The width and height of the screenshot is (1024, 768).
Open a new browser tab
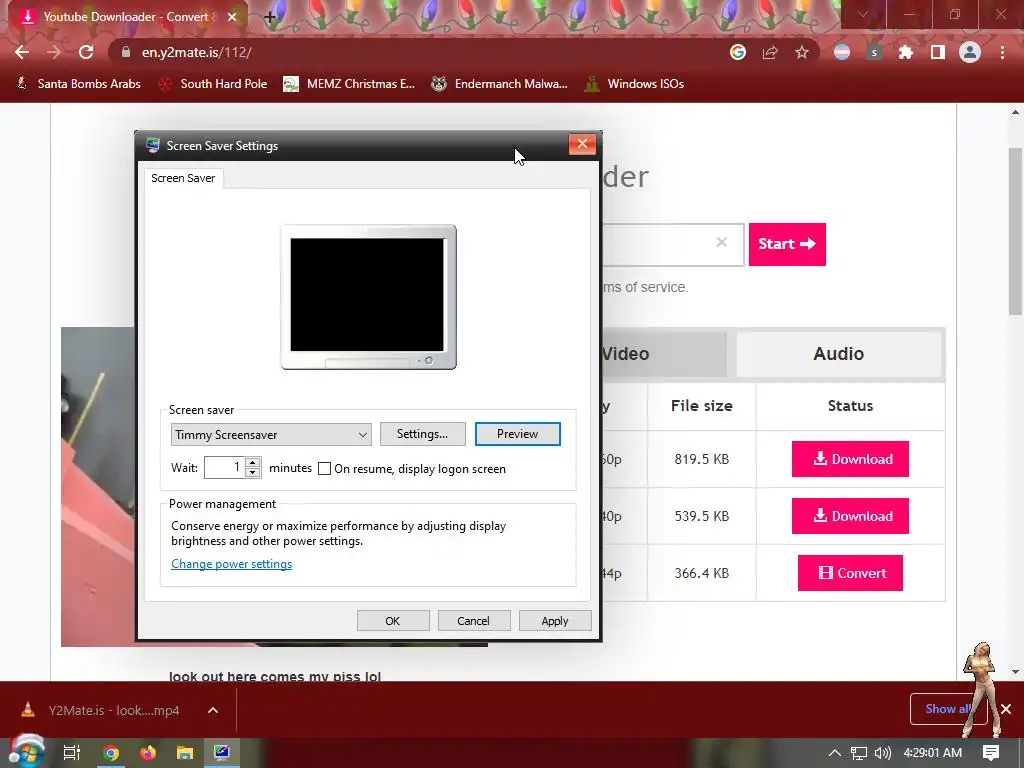coord(270,18)
